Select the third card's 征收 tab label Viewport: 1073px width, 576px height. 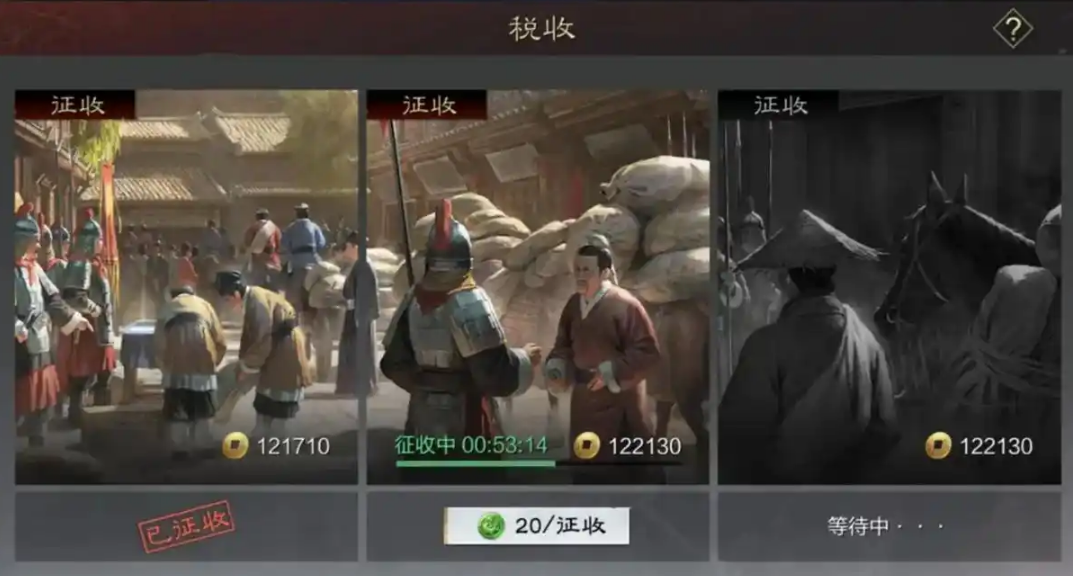pyautogui.click(x=781, y=105)
